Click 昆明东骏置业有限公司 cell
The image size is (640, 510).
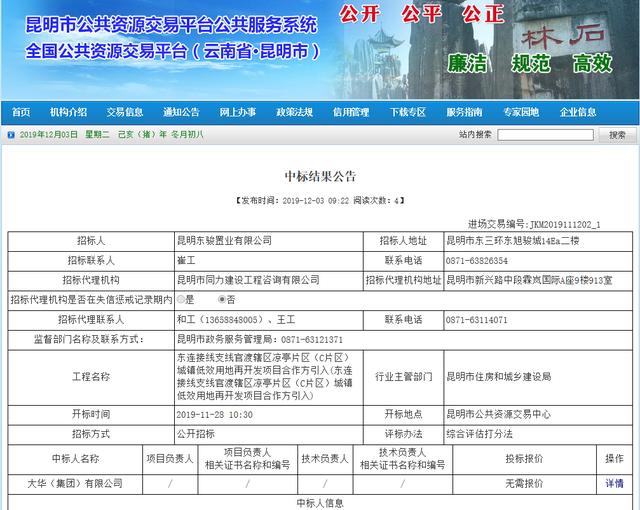(x=268, y=241)
